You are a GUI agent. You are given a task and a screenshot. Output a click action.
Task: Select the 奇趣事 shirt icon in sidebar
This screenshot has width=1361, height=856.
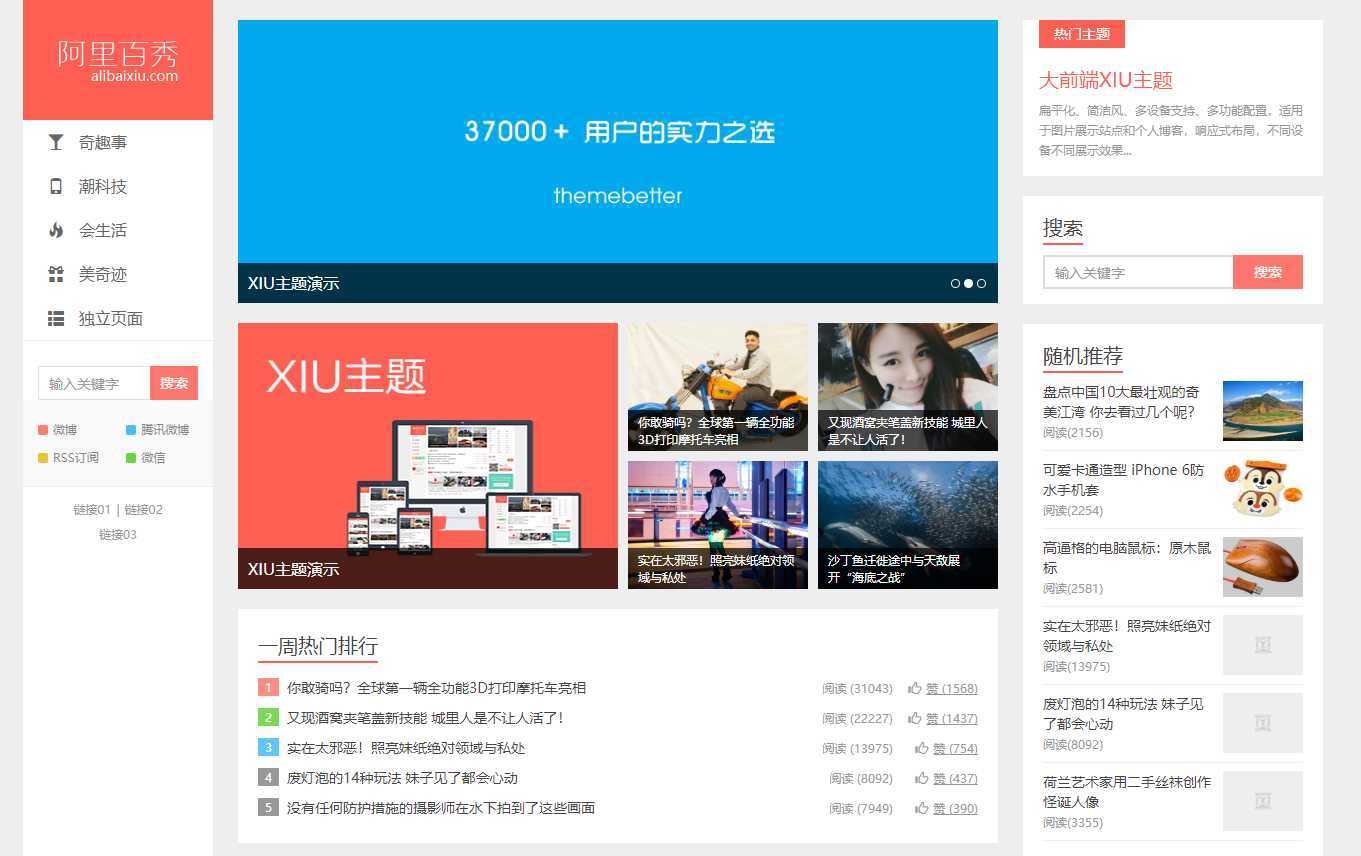click(x=56, y=142)
